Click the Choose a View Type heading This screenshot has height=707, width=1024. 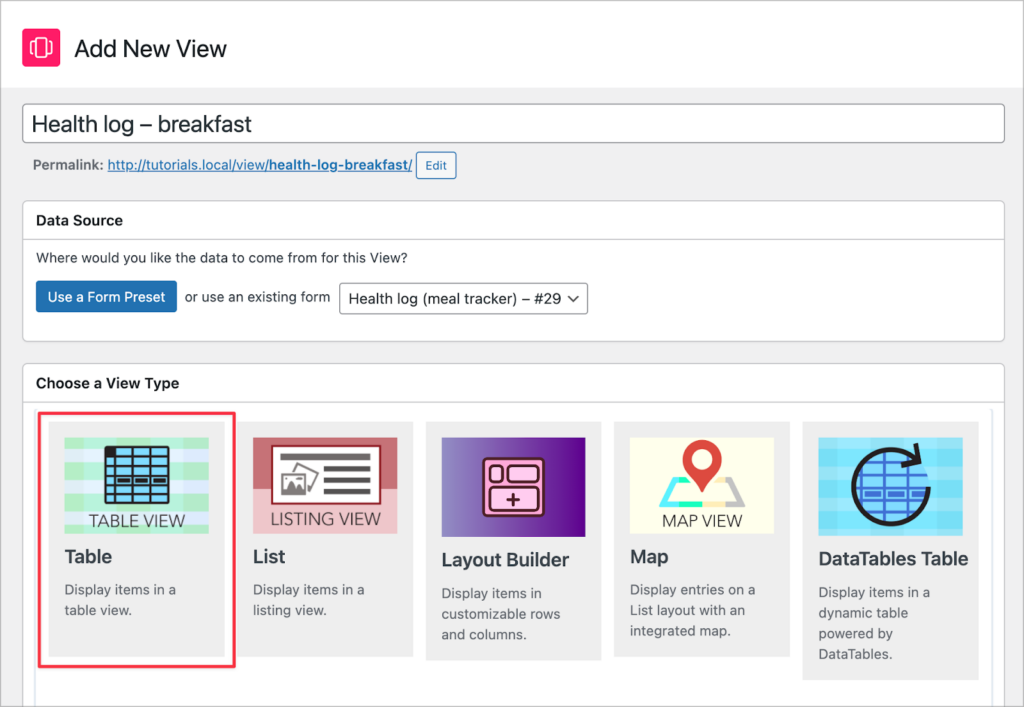pyautogui.click(x=108, y=383)
